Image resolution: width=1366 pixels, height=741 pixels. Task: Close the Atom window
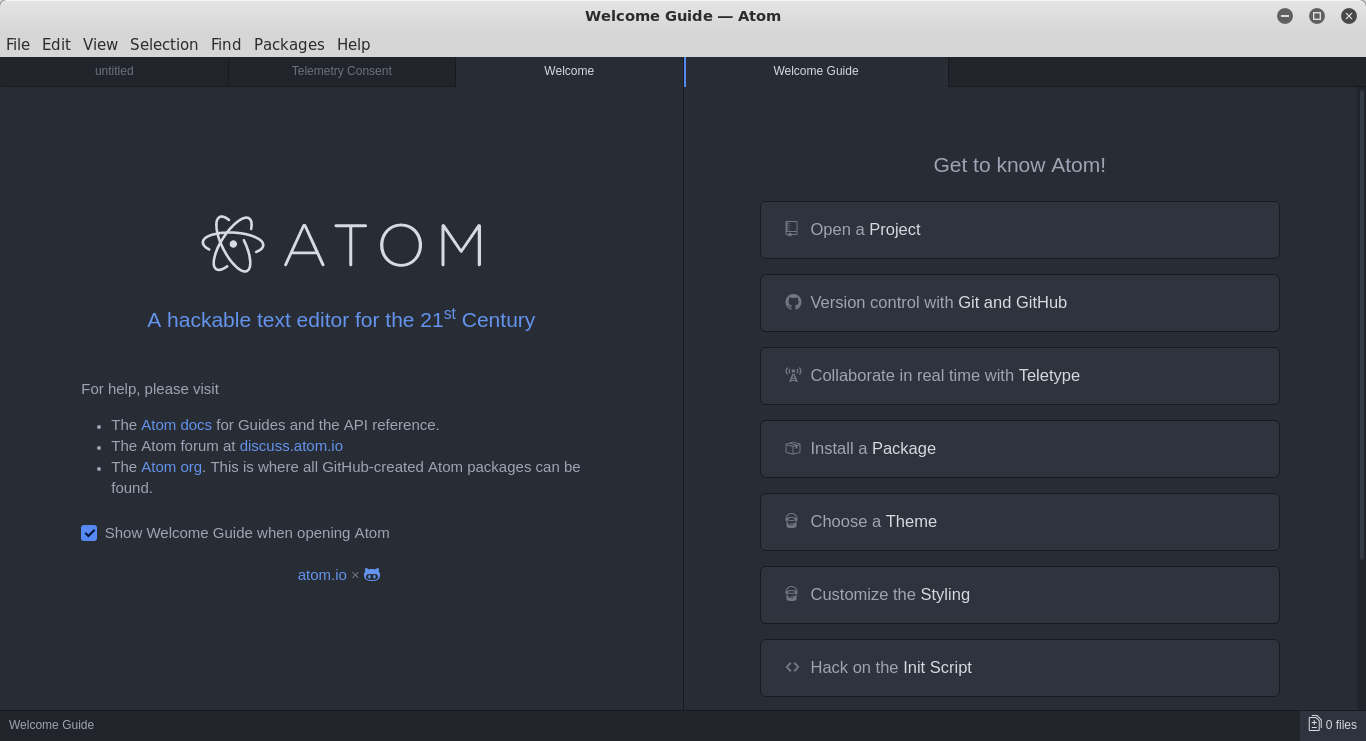(x=1348, y=16)
